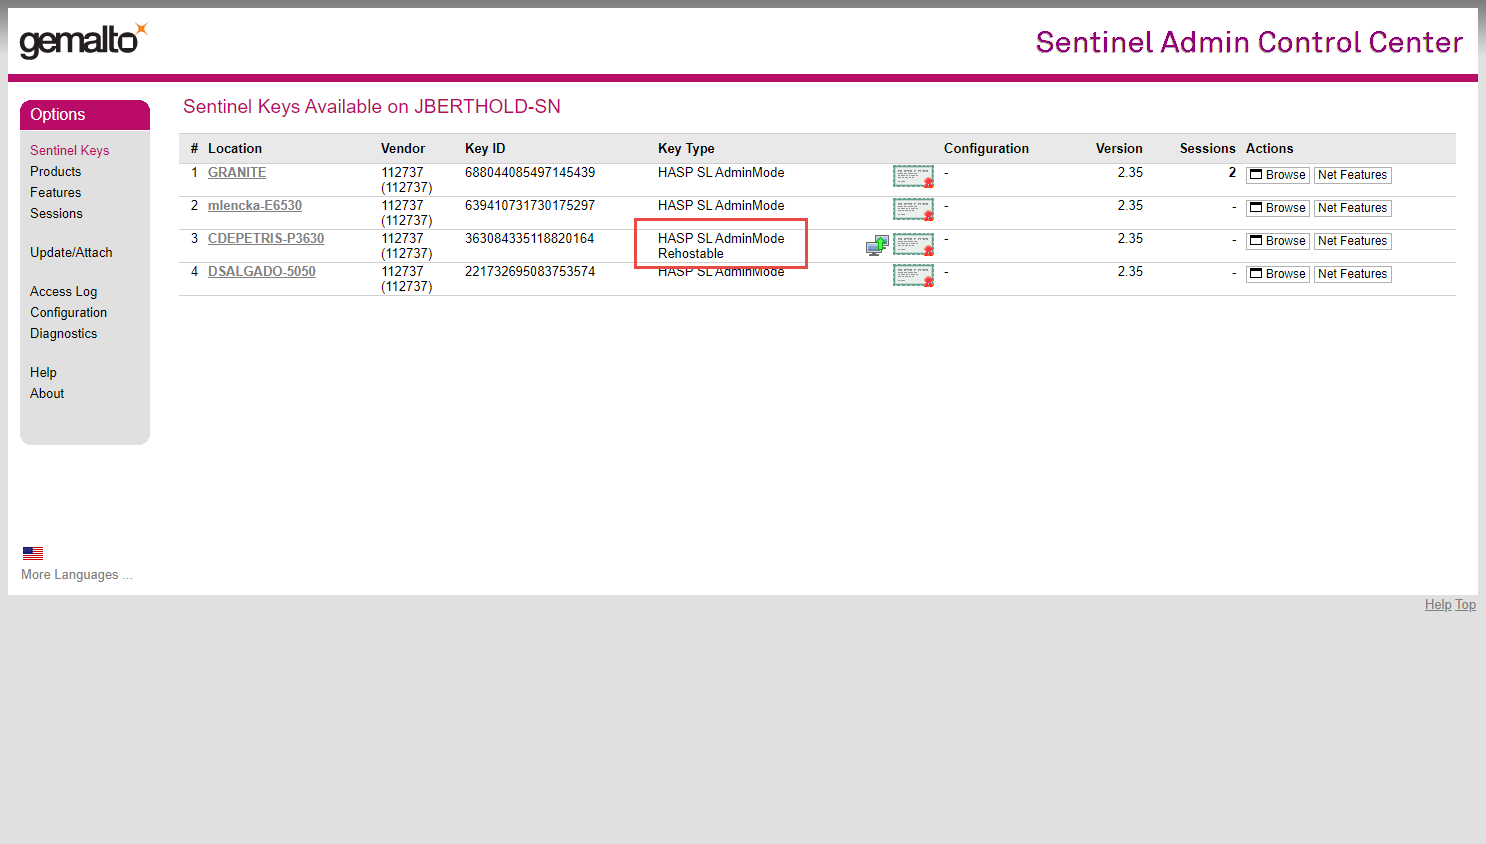Open mlencka-E6530 location link

[255, 205]
